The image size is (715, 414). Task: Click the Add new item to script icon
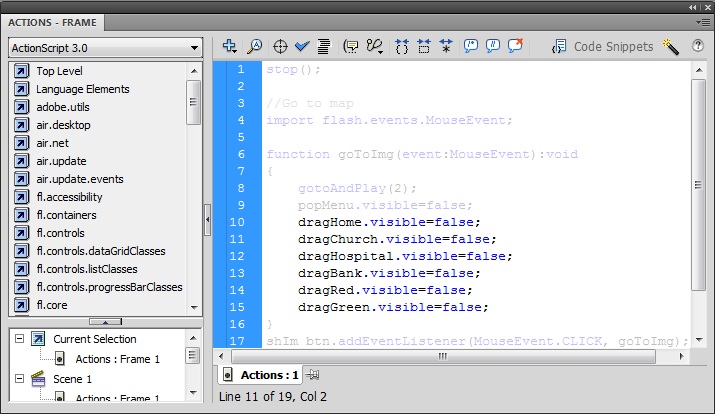(229, 46)
